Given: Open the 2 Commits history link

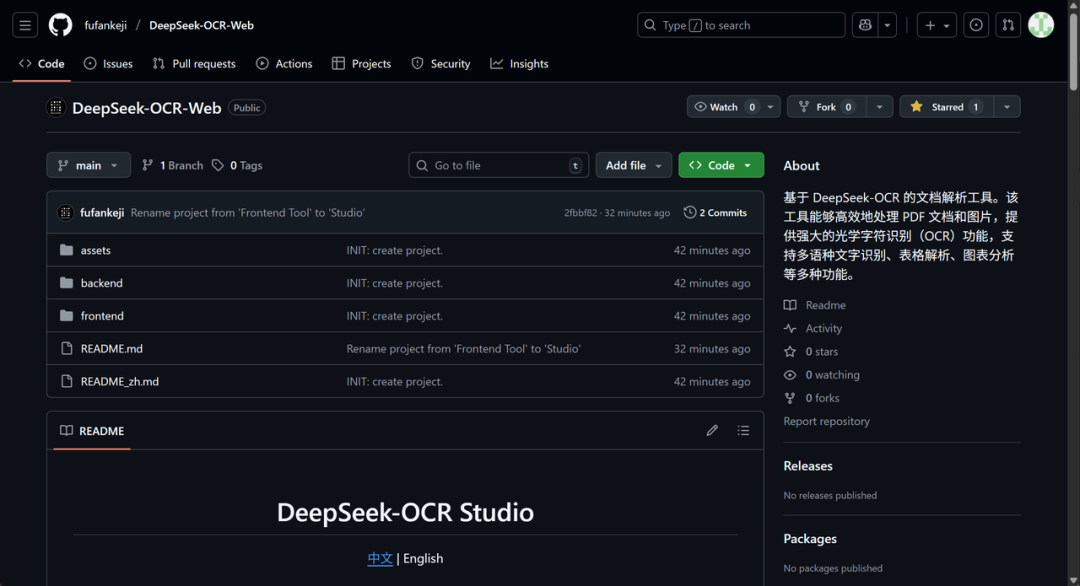Looking at the screenshot, I should tap(715, 213).
